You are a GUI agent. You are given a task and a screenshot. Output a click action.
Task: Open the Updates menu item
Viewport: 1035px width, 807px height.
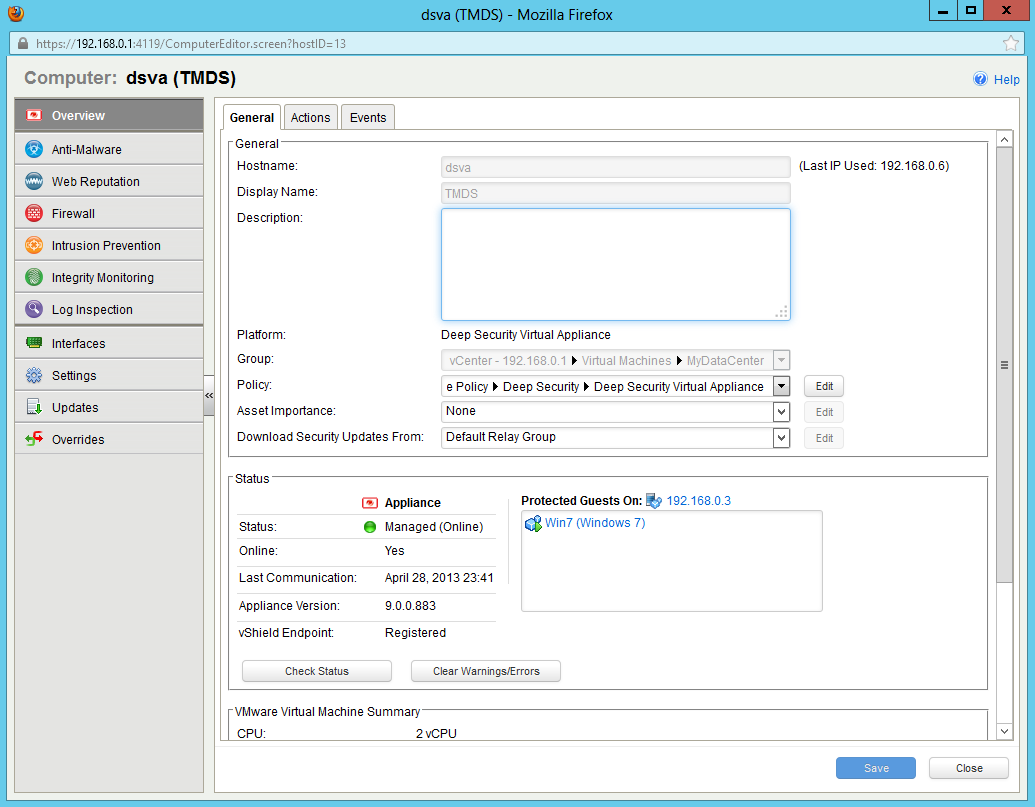coord(109,407)
